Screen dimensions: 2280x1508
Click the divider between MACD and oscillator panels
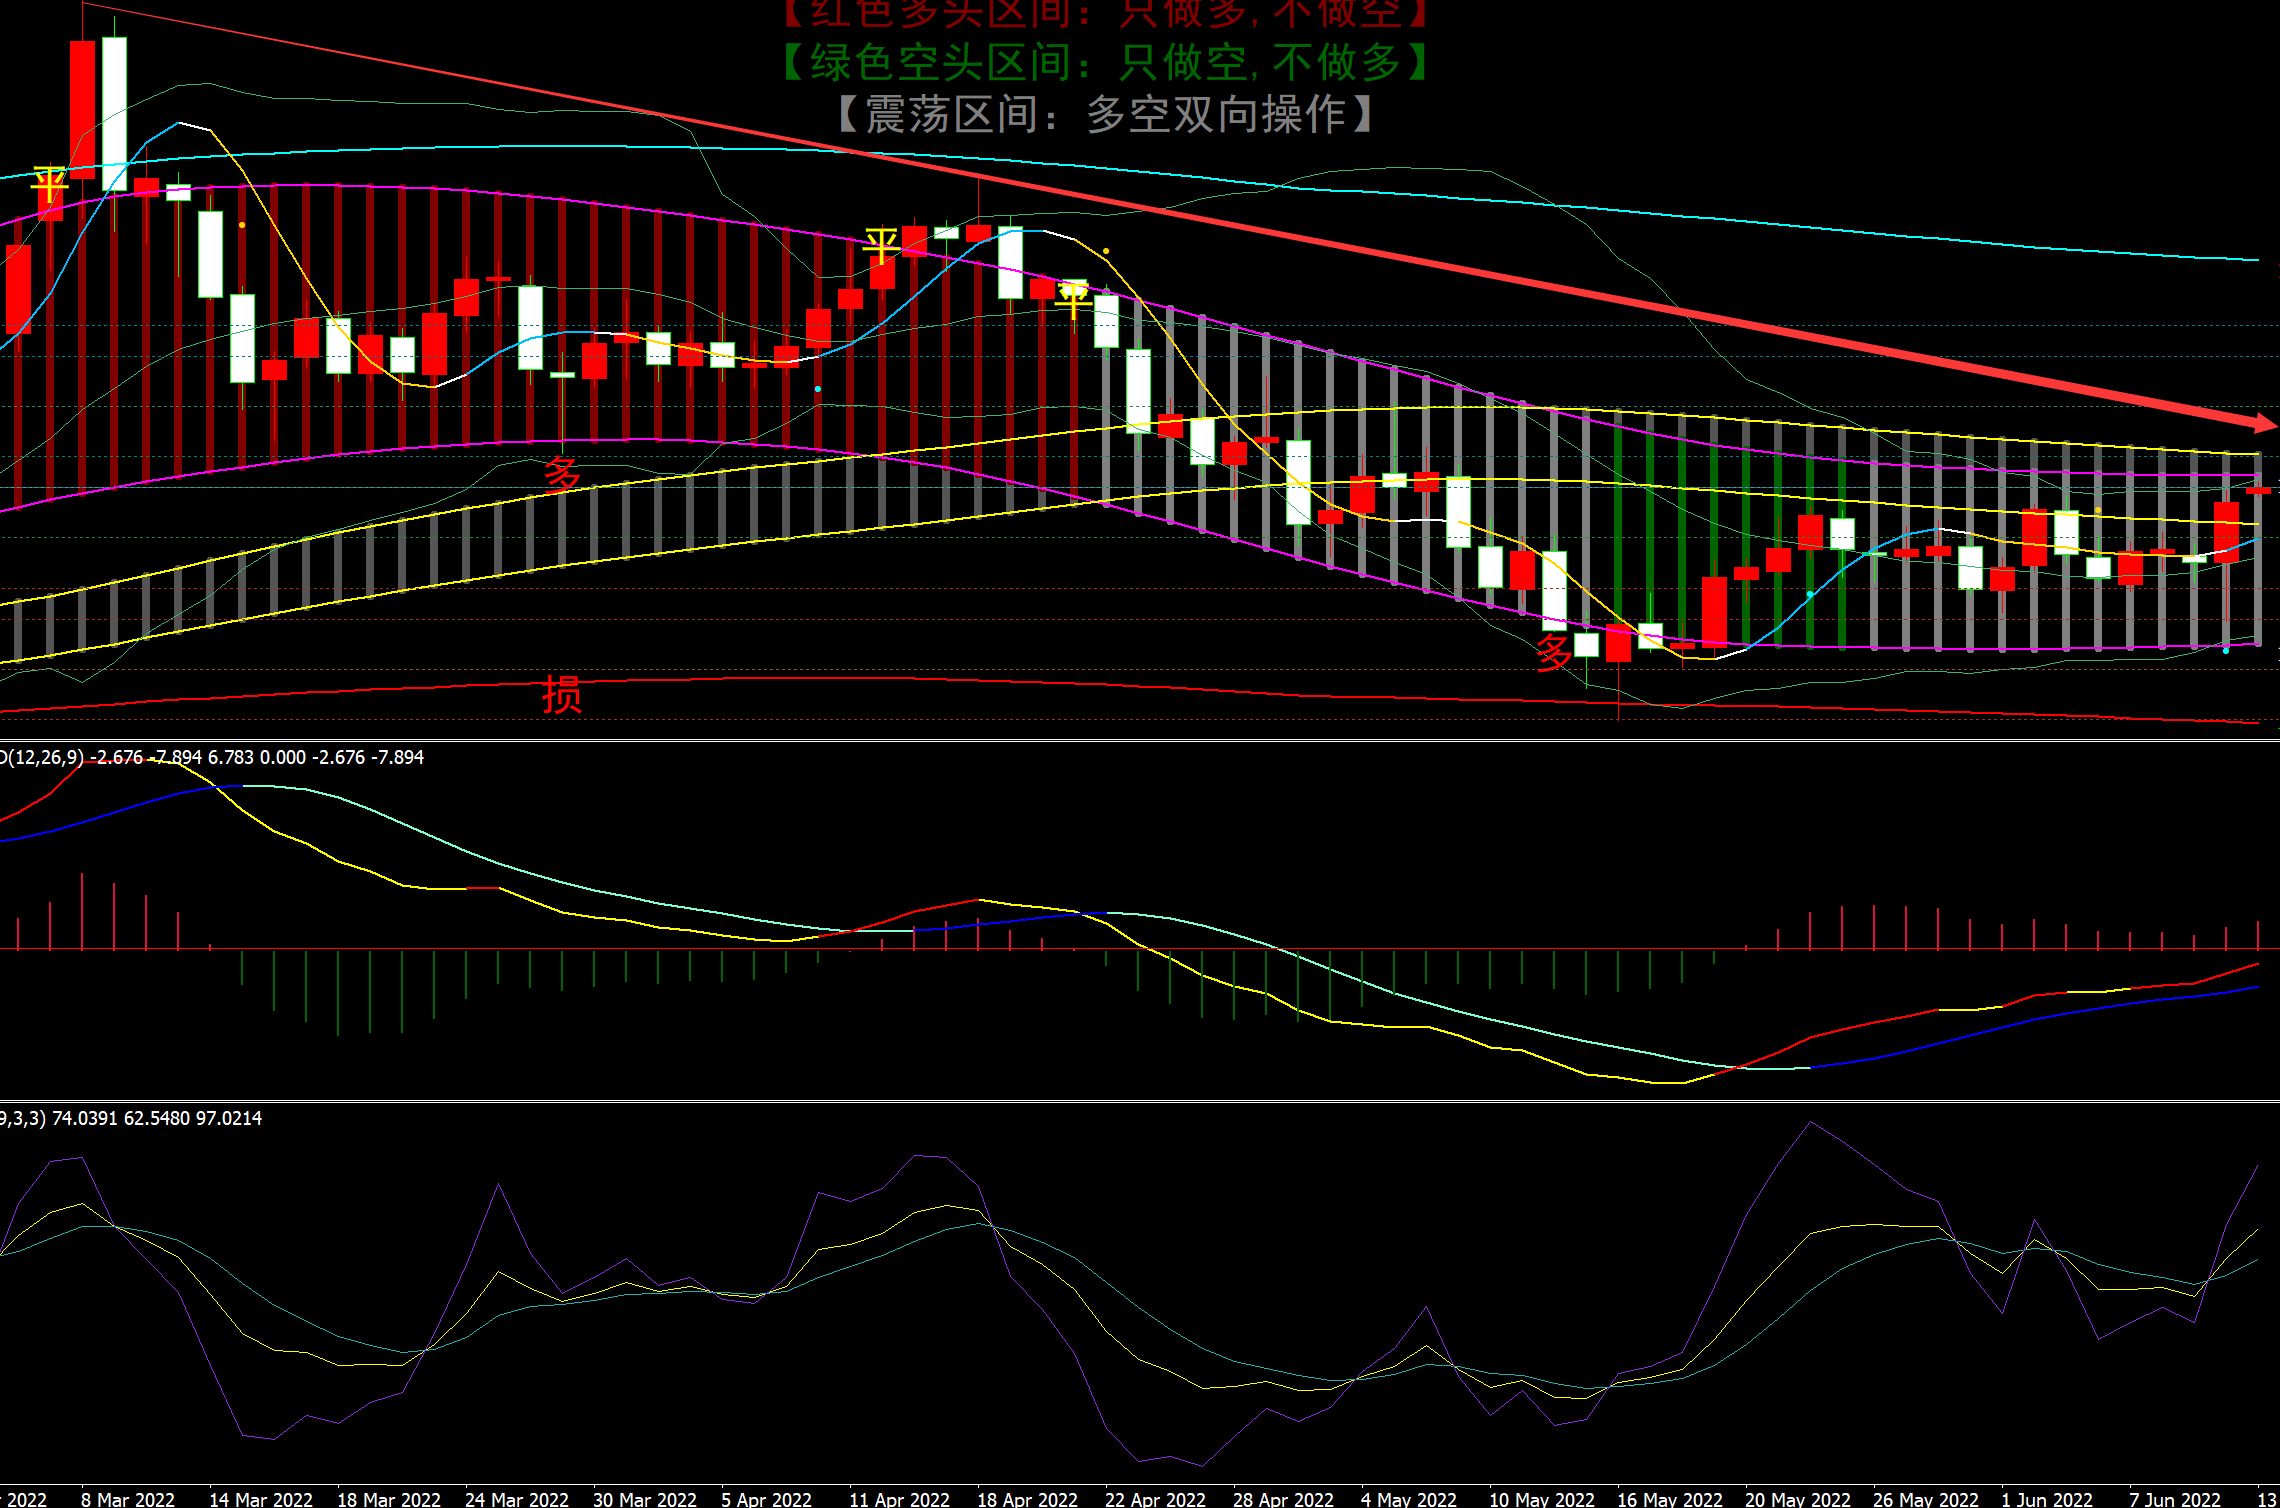1140,1101
